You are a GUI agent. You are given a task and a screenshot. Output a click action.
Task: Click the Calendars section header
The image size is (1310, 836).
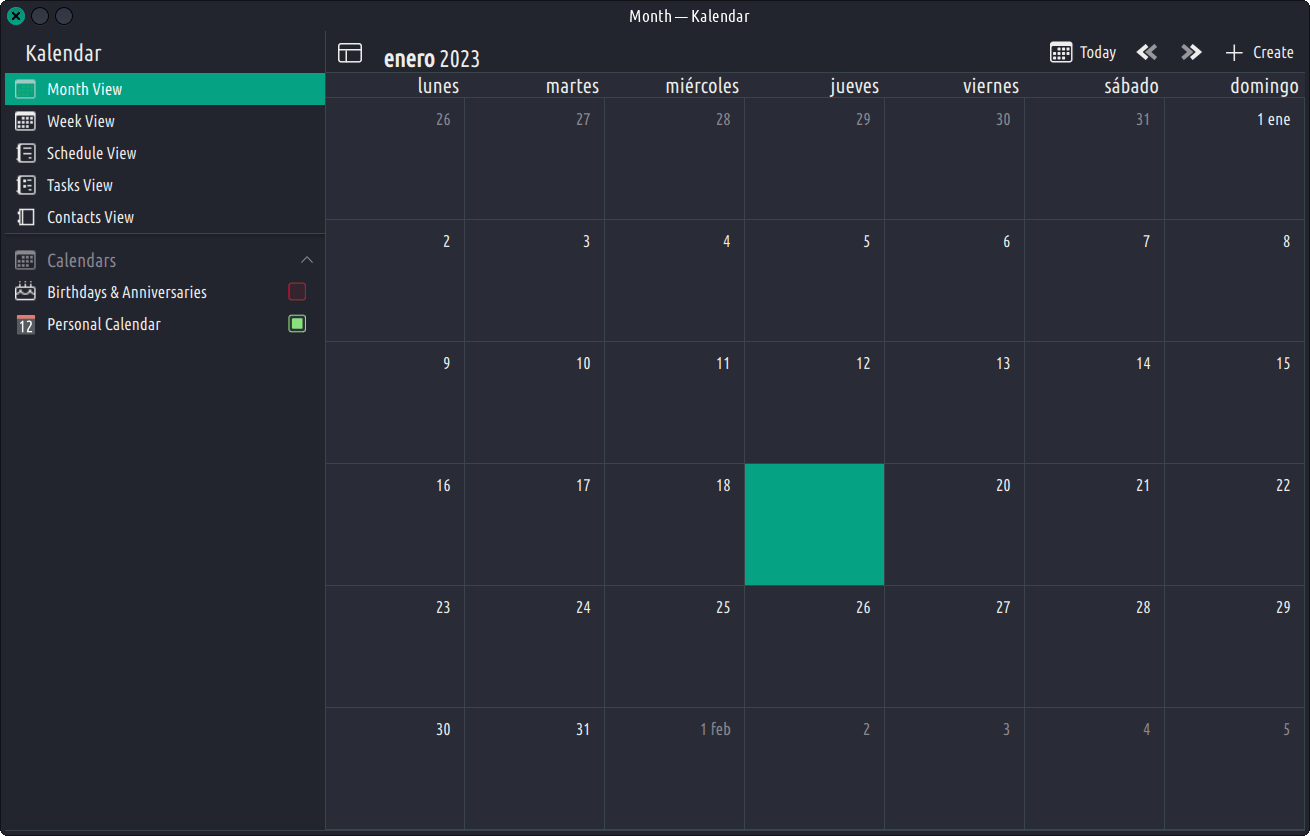(82, 260)
